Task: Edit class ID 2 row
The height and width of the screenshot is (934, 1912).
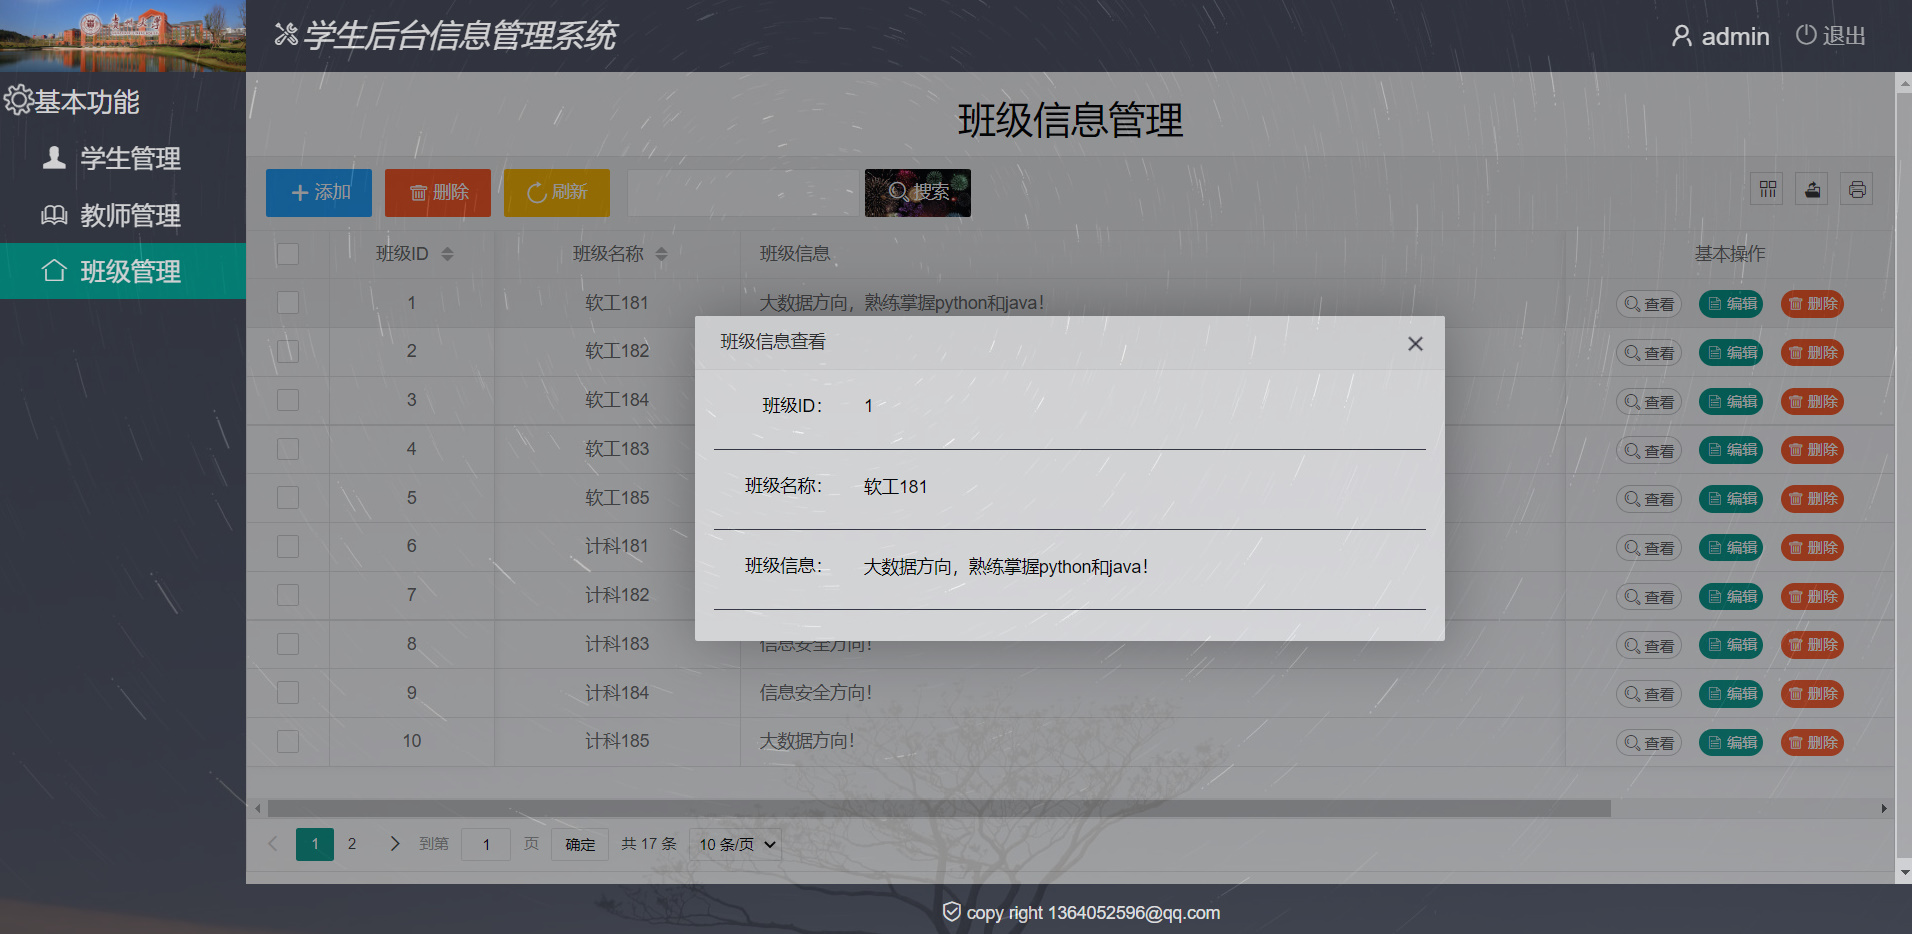Action: tap(1731, 353)
